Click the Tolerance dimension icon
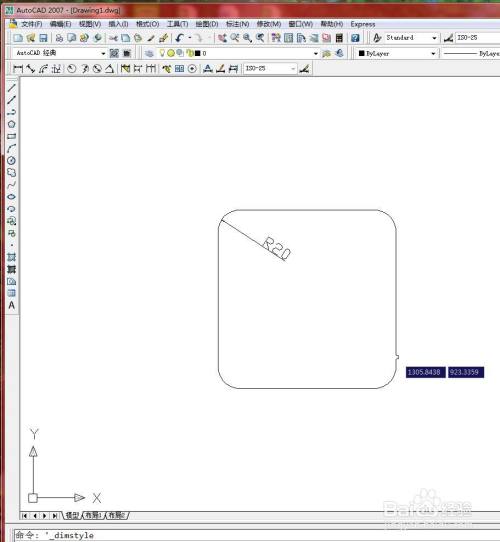This screenshot has height=542, width=500. pyautogui.click(x=179, y=69)
